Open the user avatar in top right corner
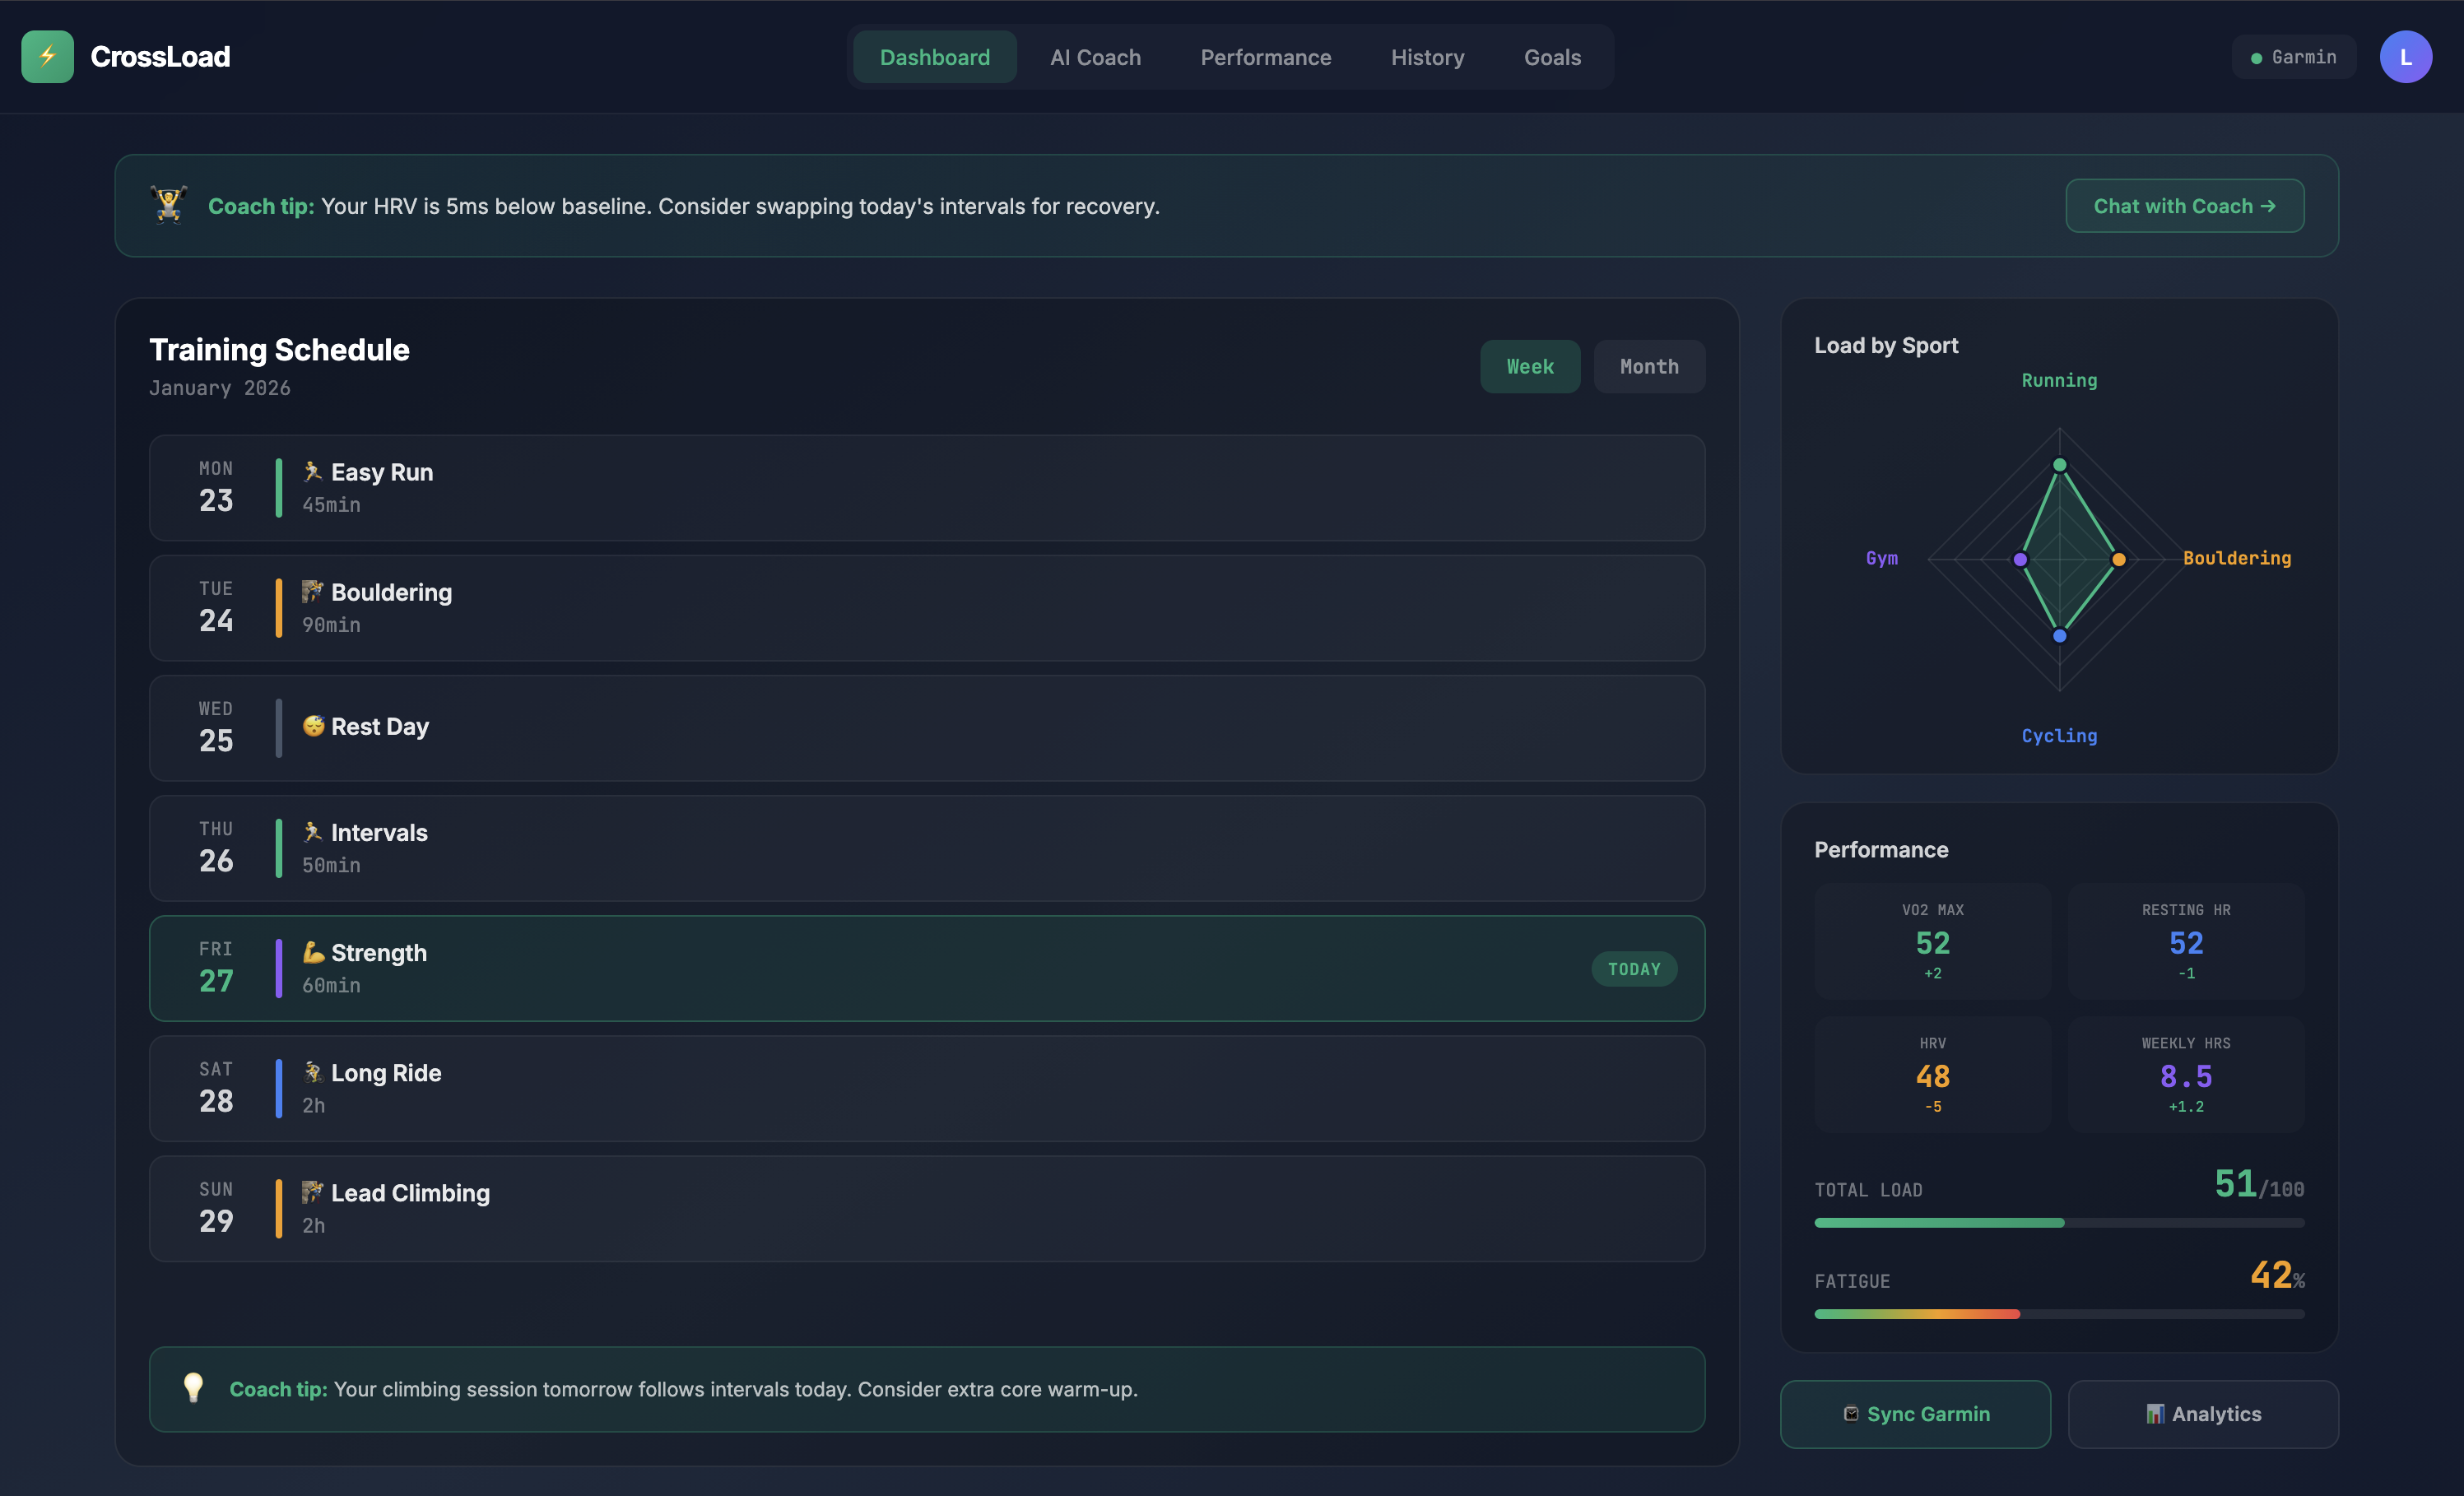 pos(2407,56)
